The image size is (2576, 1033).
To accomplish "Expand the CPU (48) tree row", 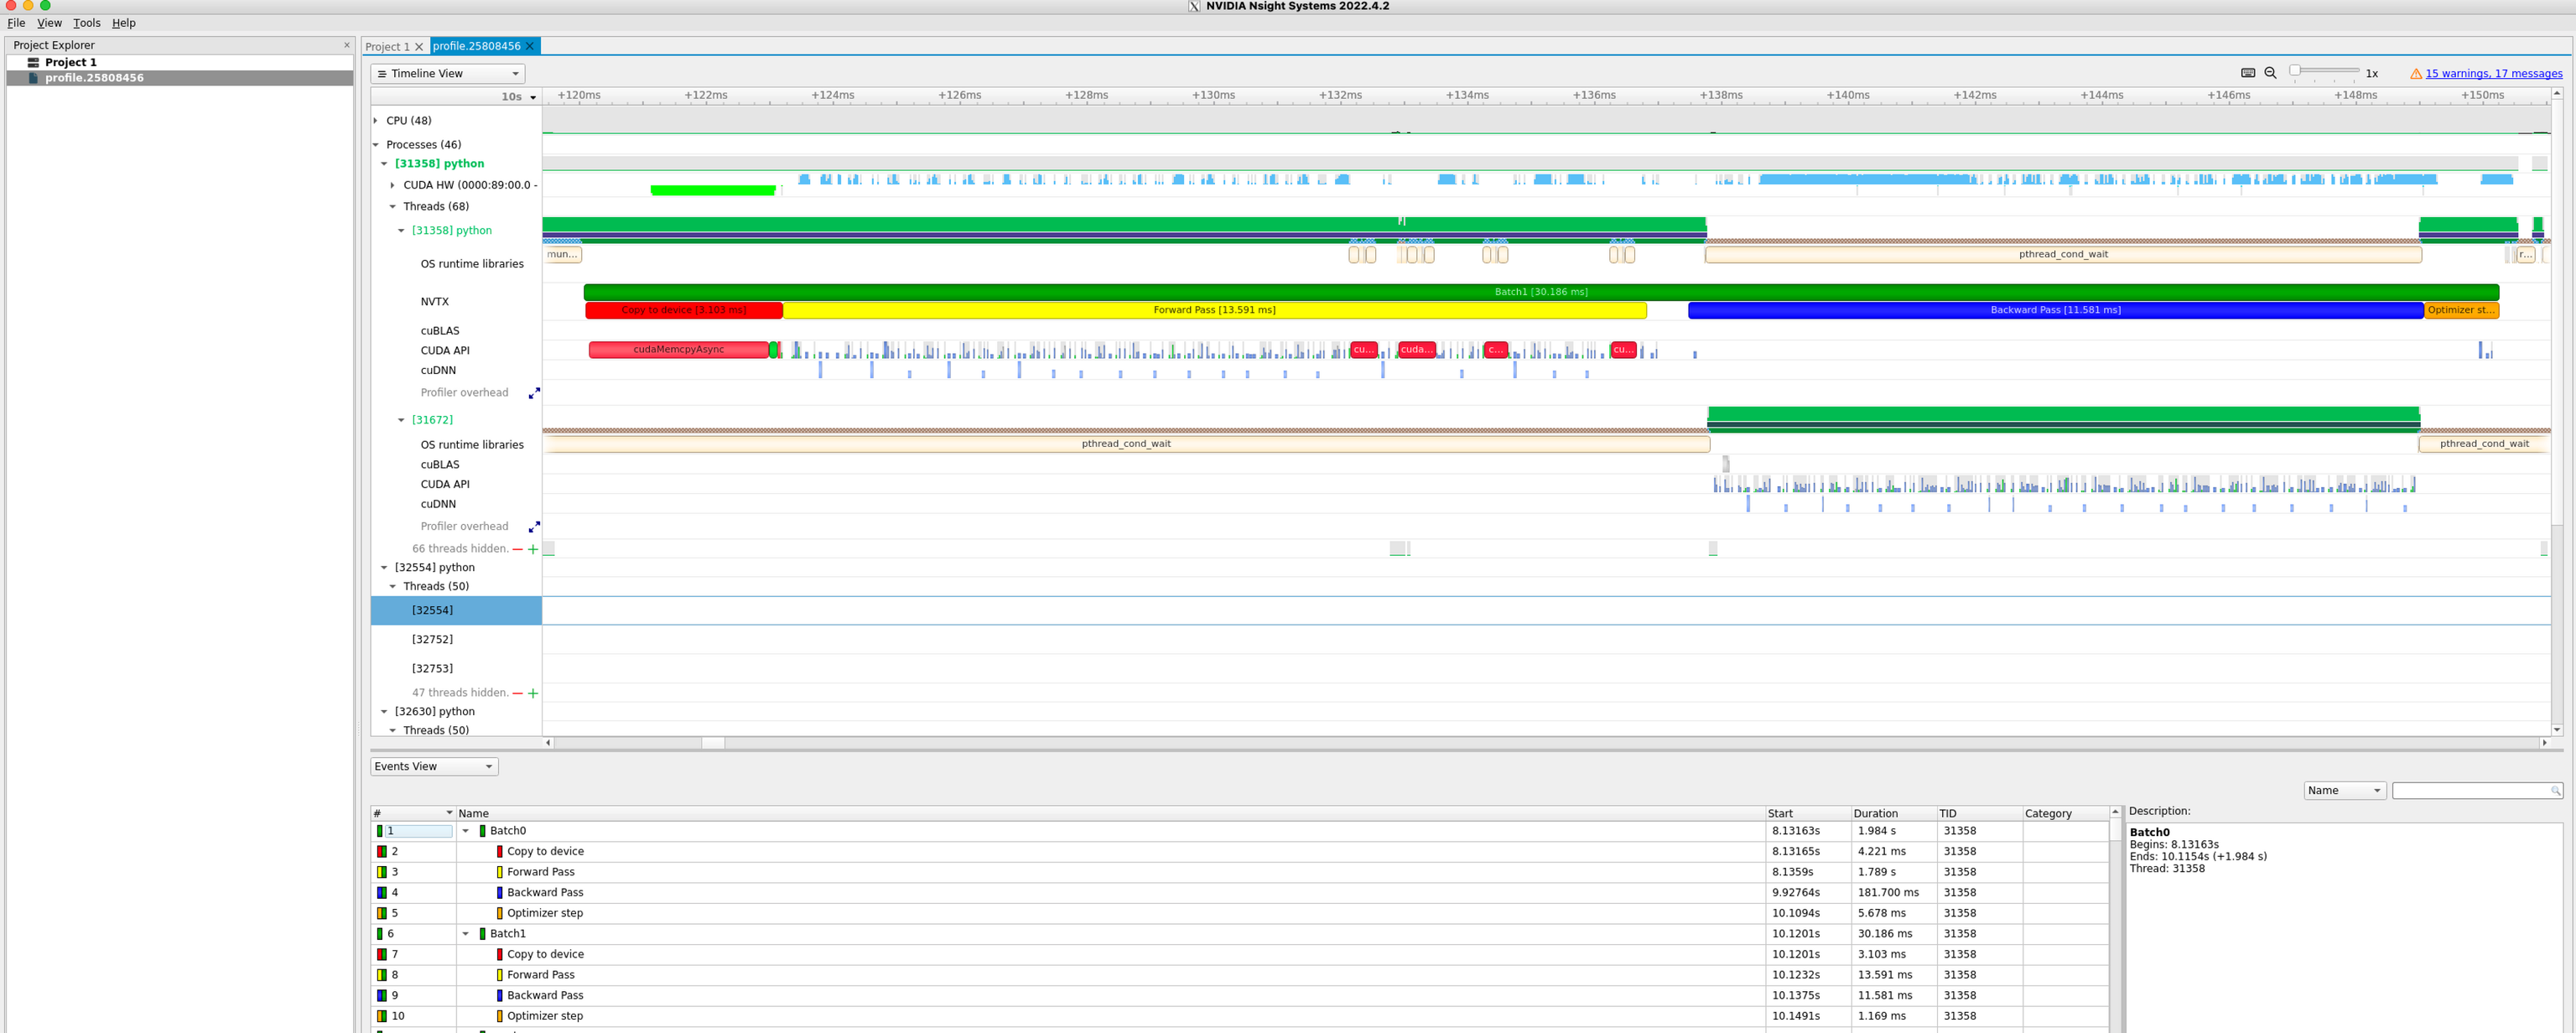I will click(x=376, y=121).
